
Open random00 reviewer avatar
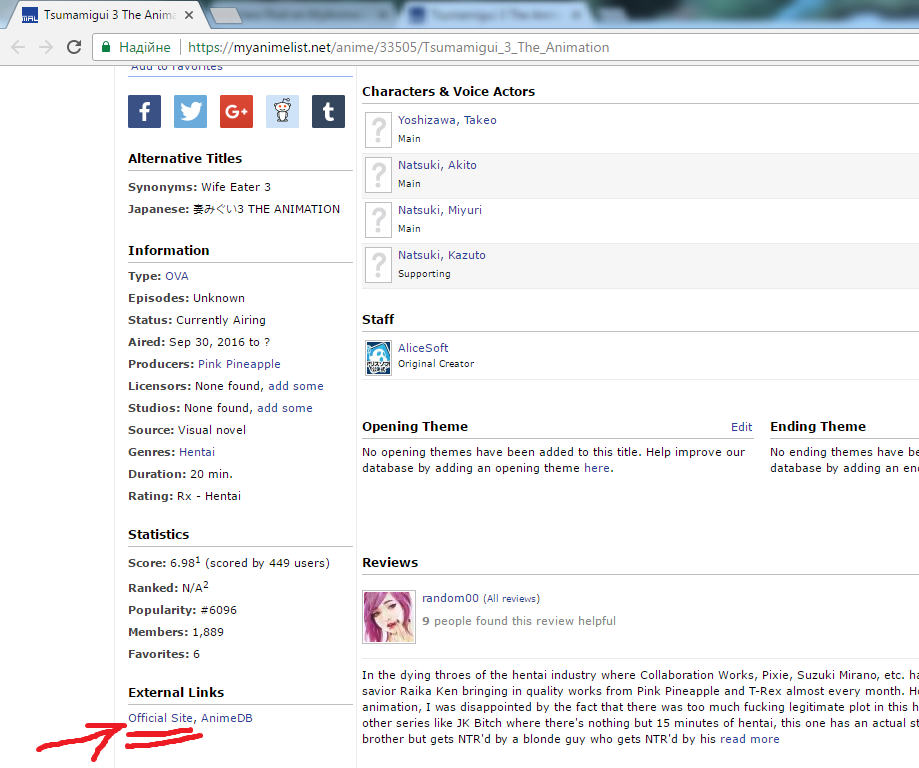click(389, 616)
